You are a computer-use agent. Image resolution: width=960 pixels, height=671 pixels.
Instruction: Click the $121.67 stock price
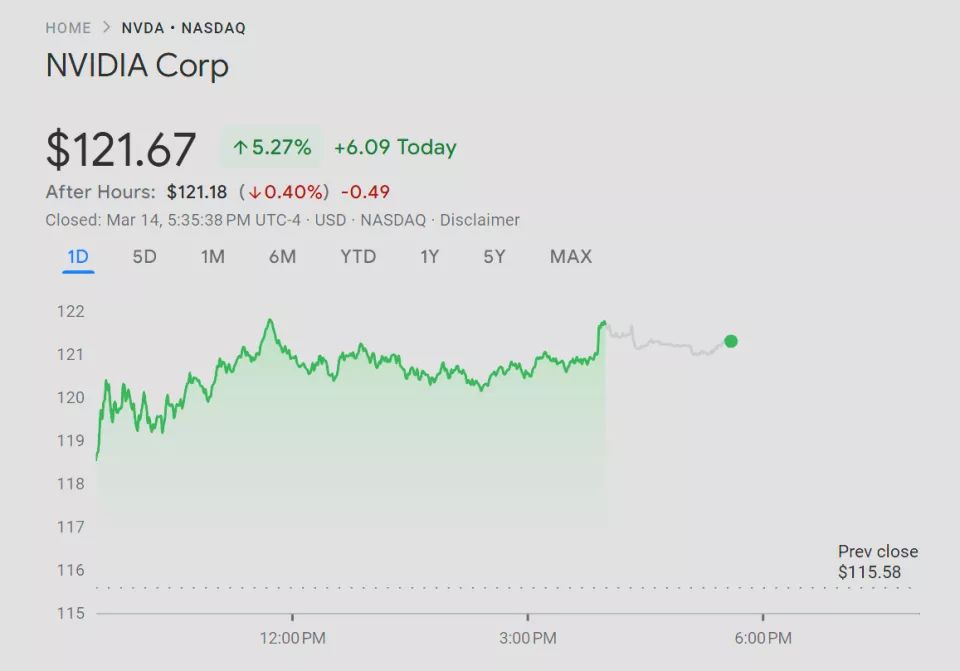(121, 150)
